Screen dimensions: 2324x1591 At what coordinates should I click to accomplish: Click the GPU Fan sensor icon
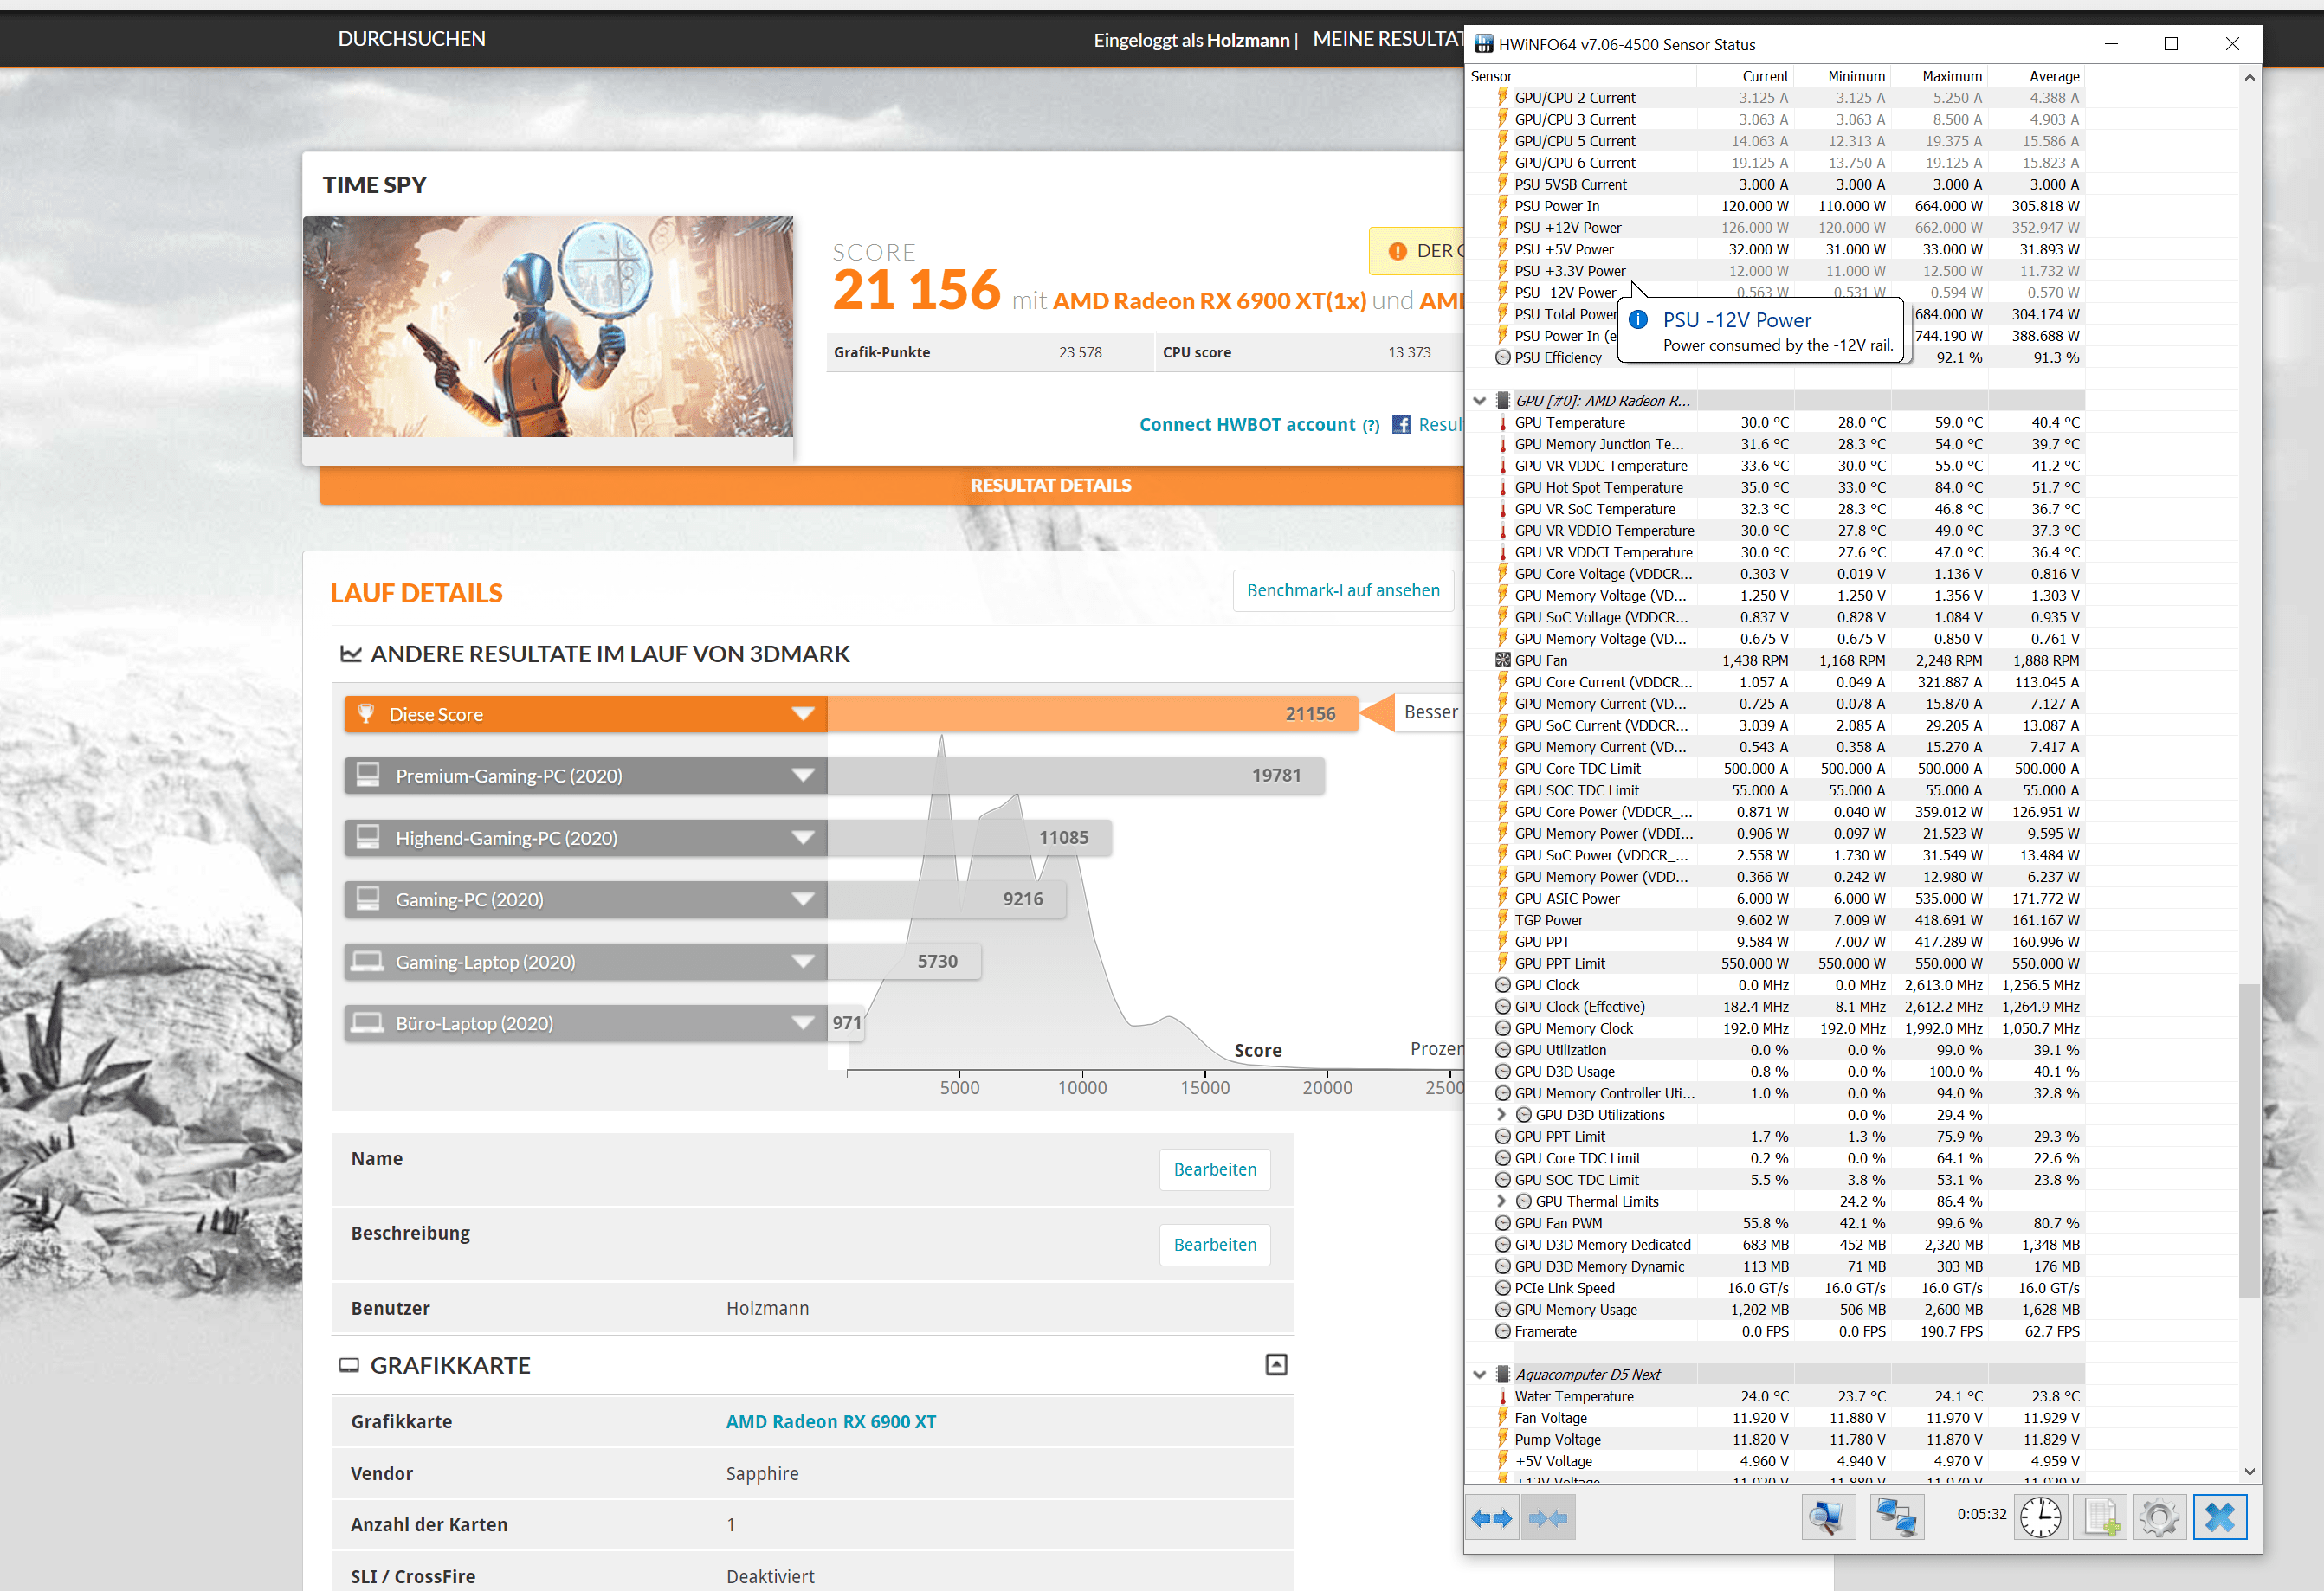(1502, 660)
